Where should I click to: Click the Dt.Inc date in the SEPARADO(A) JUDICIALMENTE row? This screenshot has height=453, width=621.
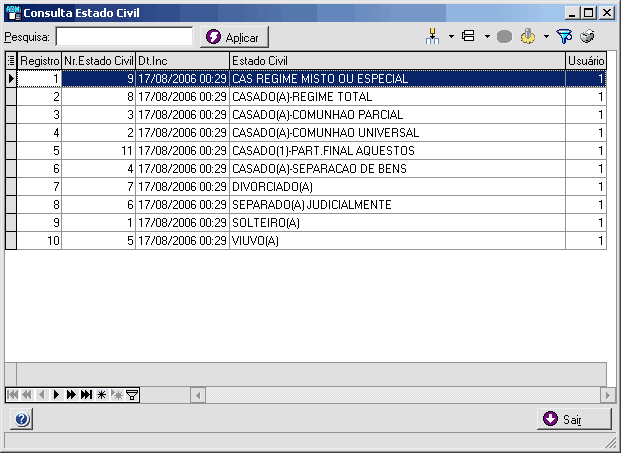click(x=183, y=205)
